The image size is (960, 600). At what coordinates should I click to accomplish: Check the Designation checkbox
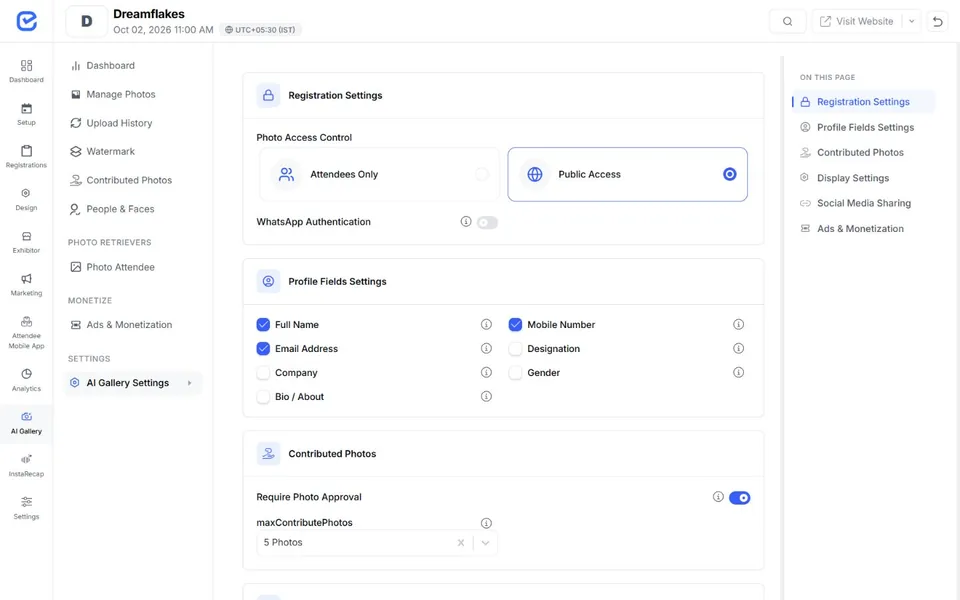click(516, 348)
